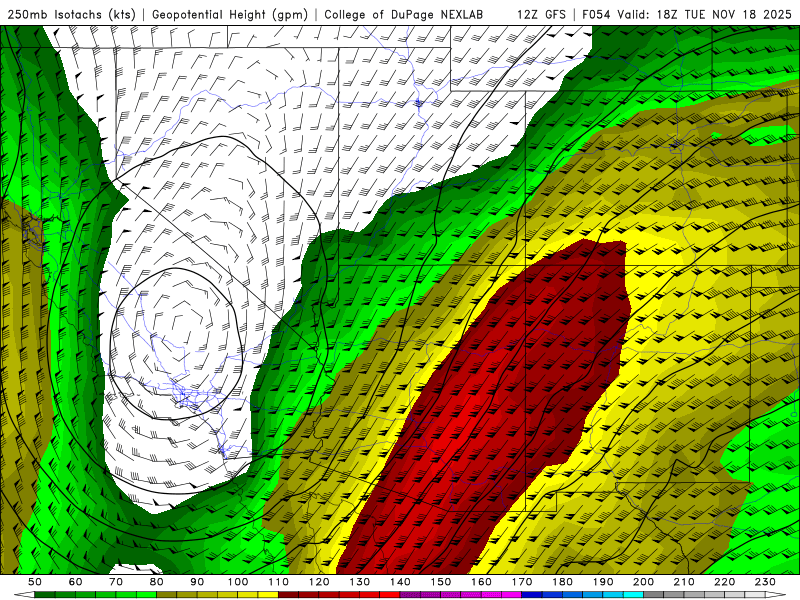Image resolution: width=800 pixels, height=600 pixels.
Task: Click the '130' color bar label
Action: coord(359,582)
